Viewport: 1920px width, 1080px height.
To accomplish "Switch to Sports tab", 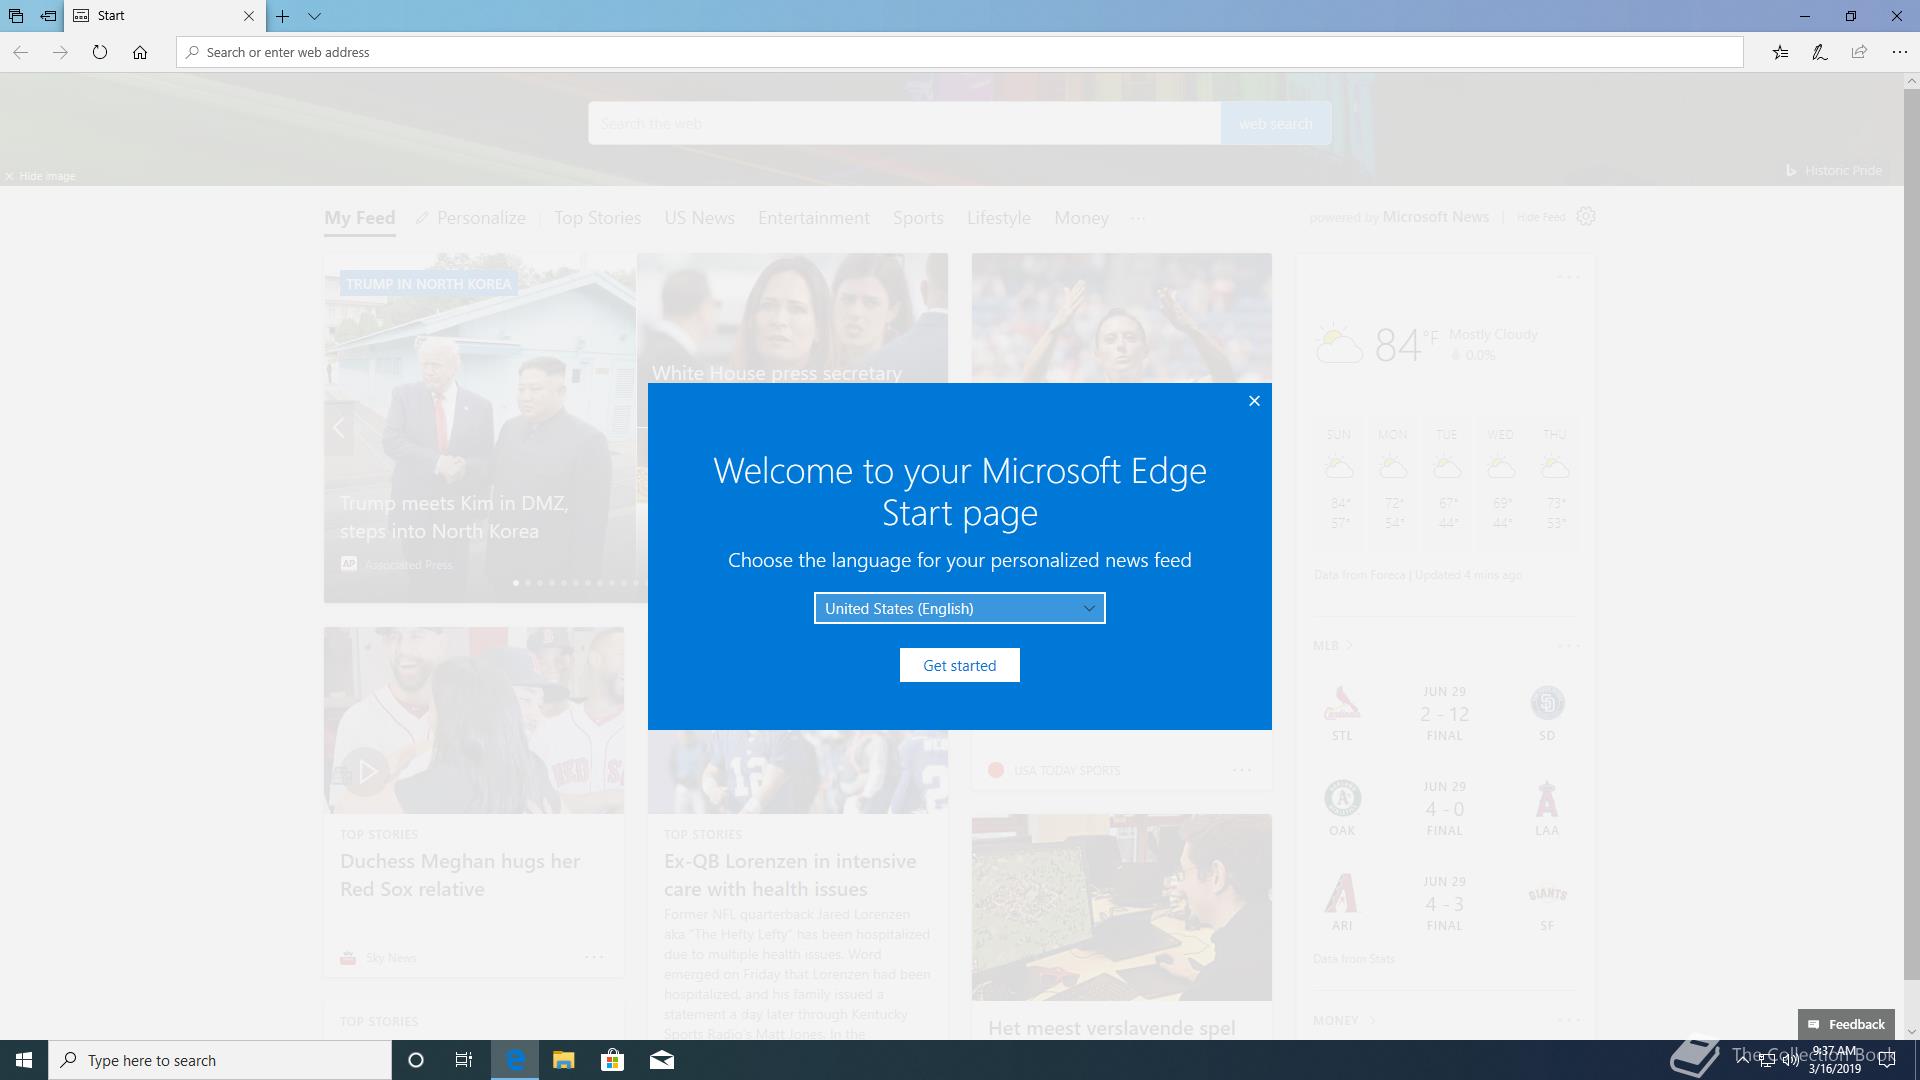I will [918, 218].
